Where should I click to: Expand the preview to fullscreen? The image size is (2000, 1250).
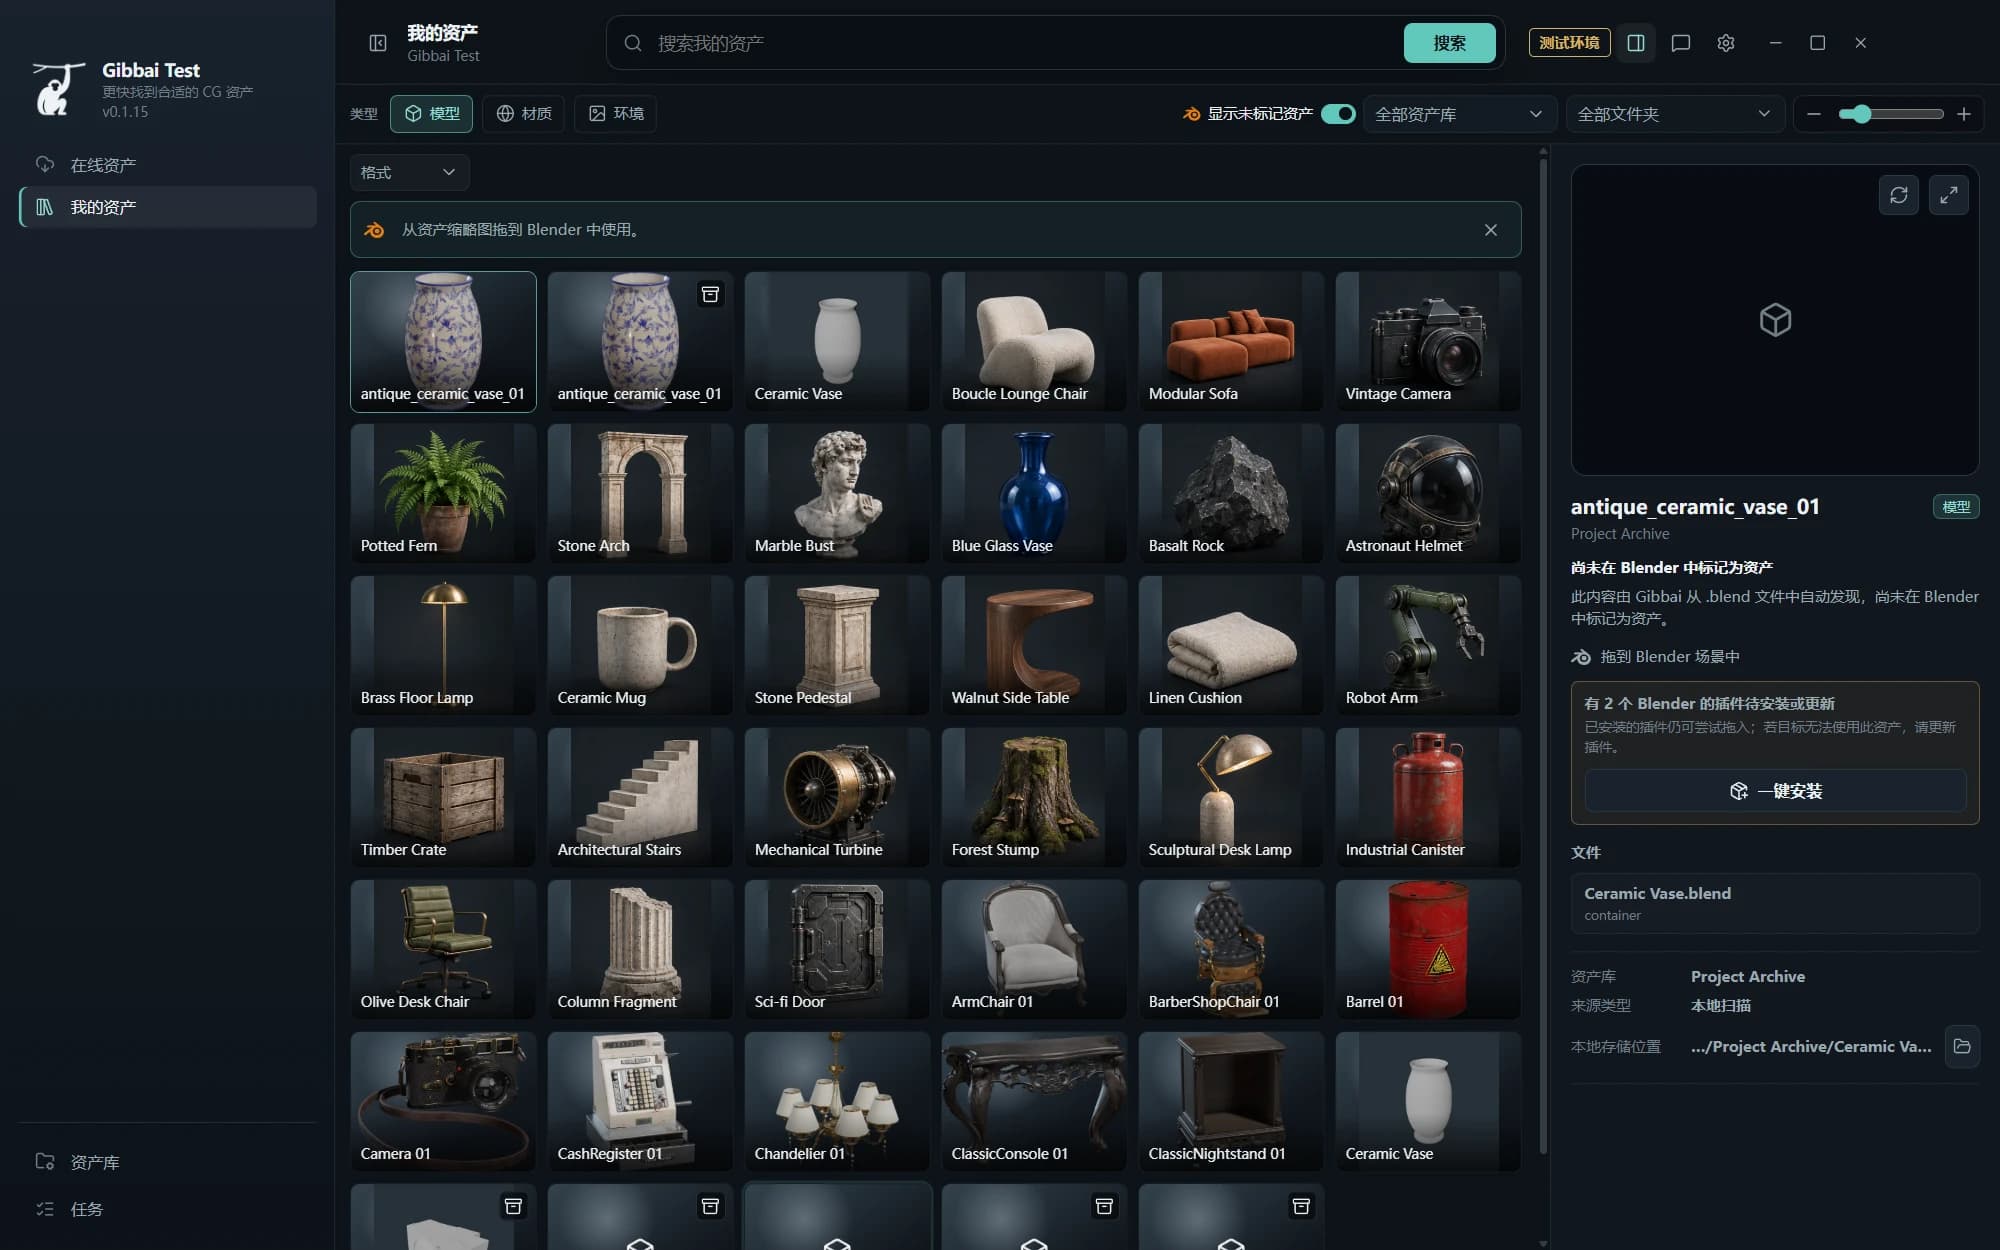pyautogui.click(x=1949, y=195)
